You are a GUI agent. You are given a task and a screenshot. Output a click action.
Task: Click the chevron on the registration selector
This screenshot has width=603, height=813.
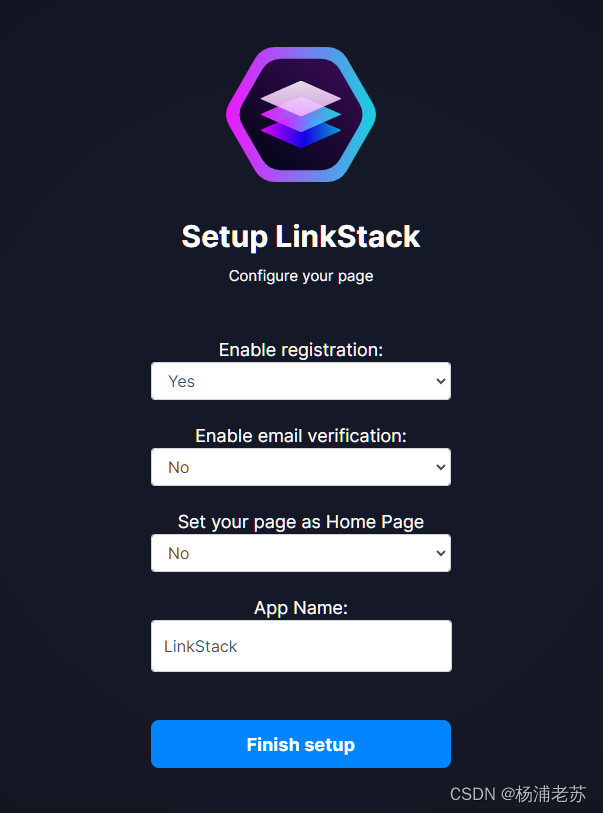tap(439, 381)
